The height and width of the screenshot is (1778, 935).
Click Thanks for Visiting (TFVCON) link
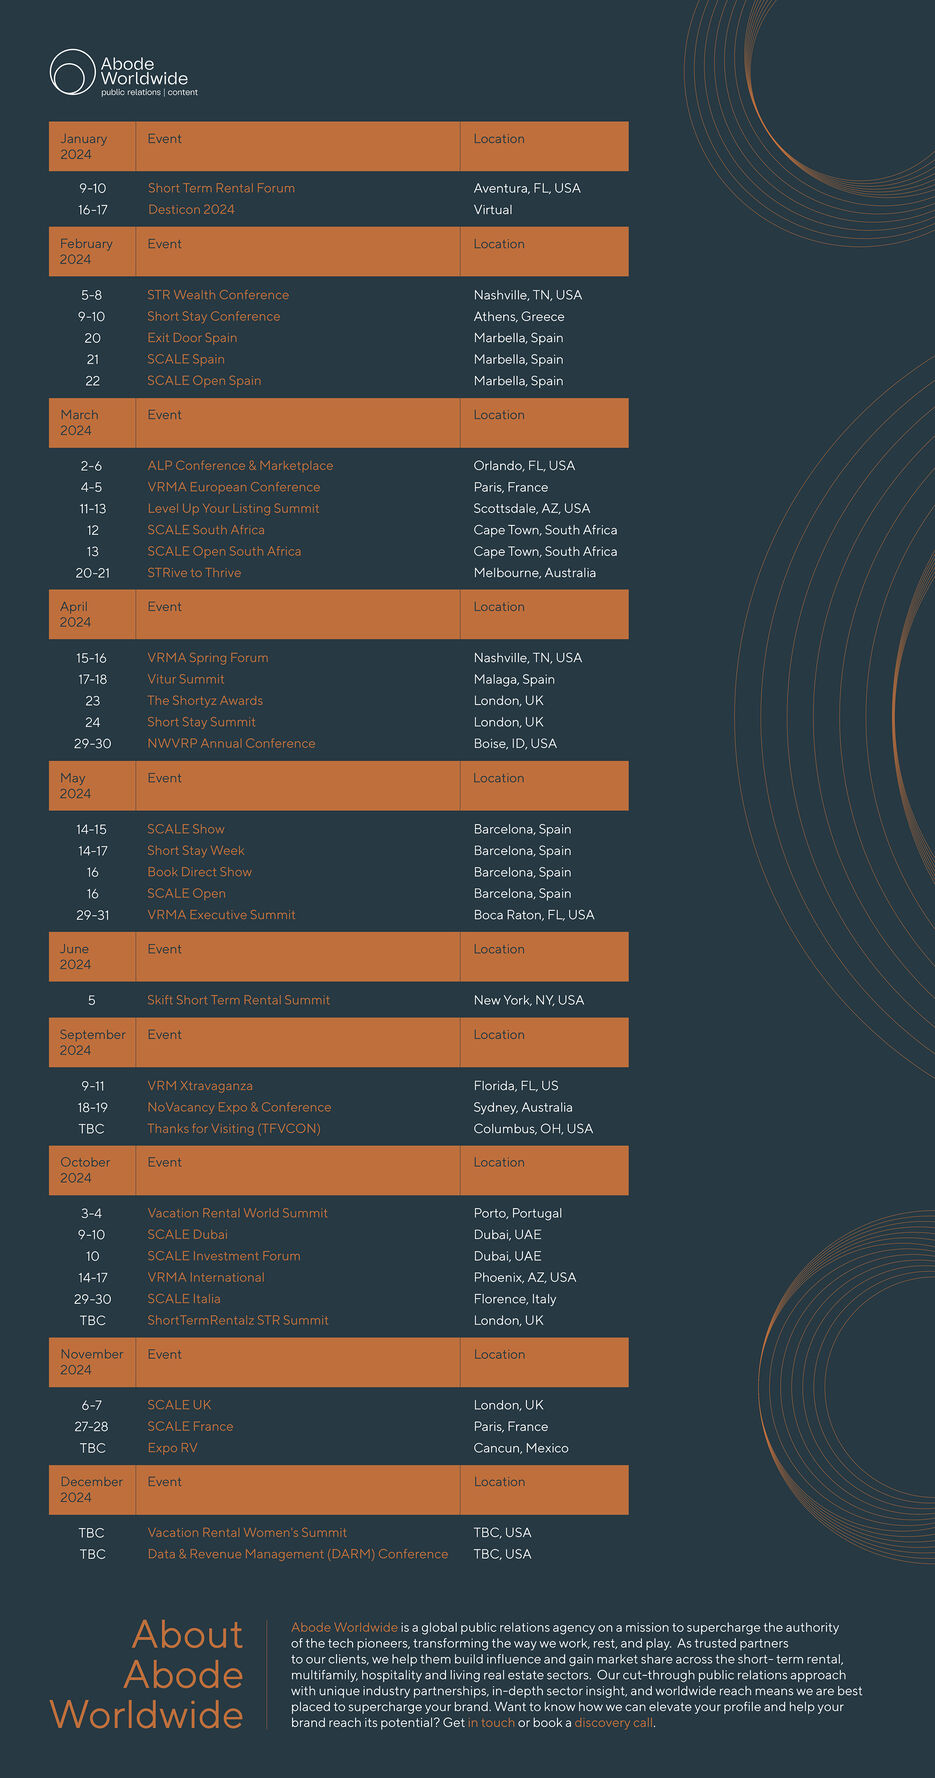[234, 1129]
